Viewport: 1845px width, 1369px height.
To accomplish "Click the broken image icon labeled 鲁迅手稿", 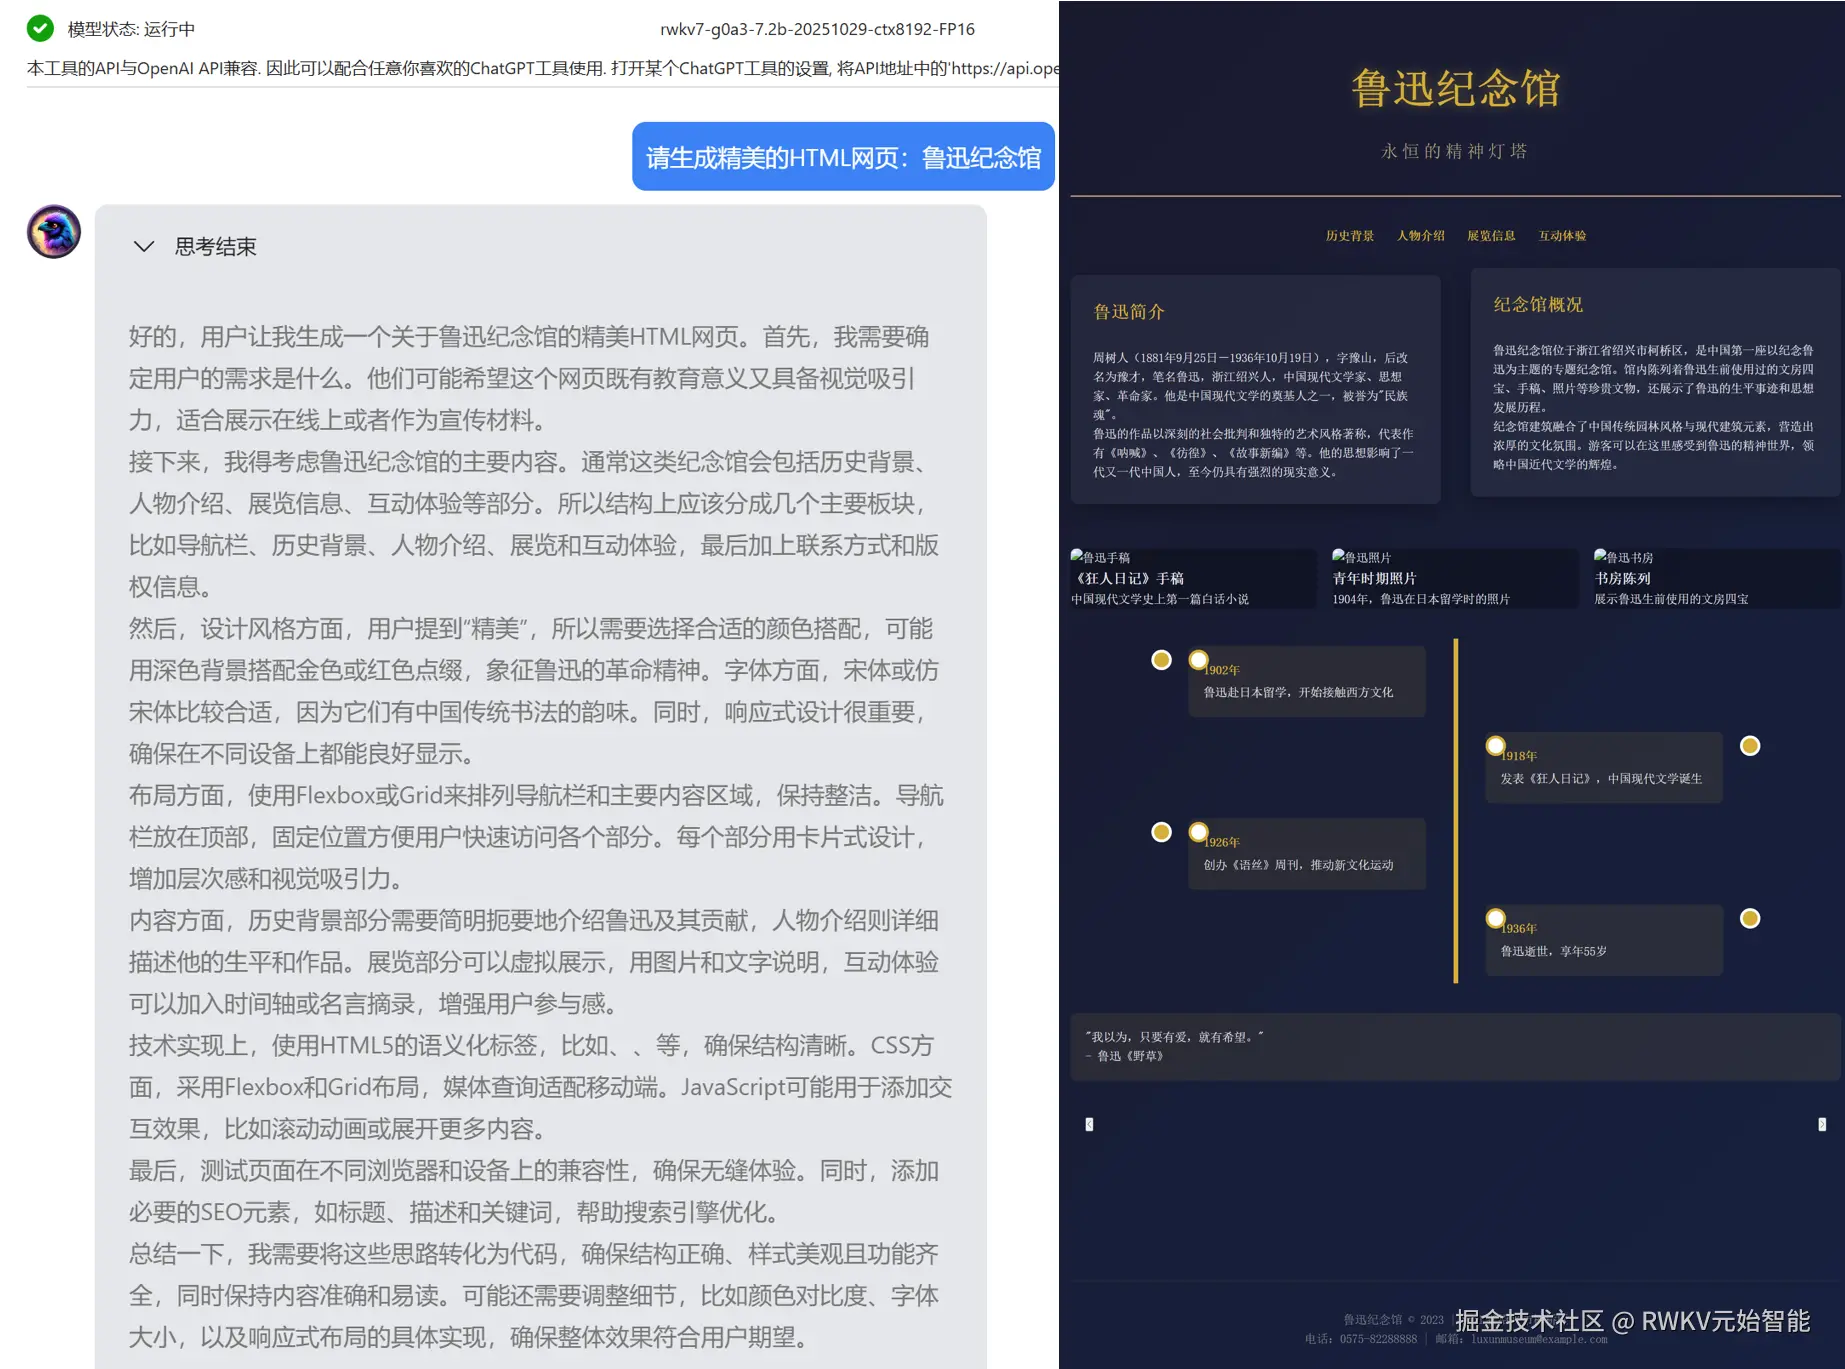I will (1077, 556).
